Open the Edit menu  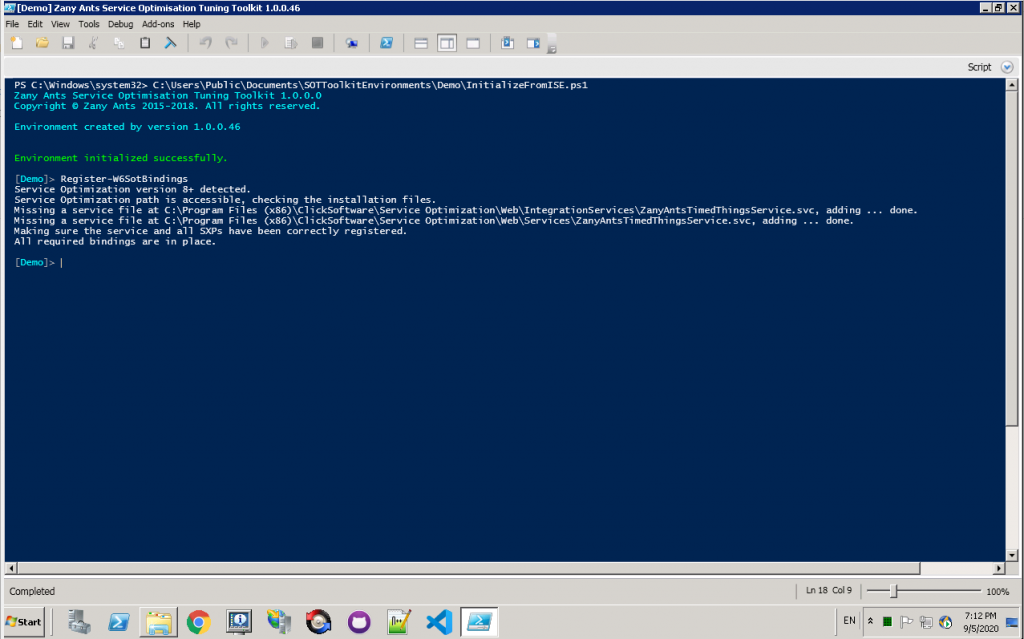[x=35, y=24]
